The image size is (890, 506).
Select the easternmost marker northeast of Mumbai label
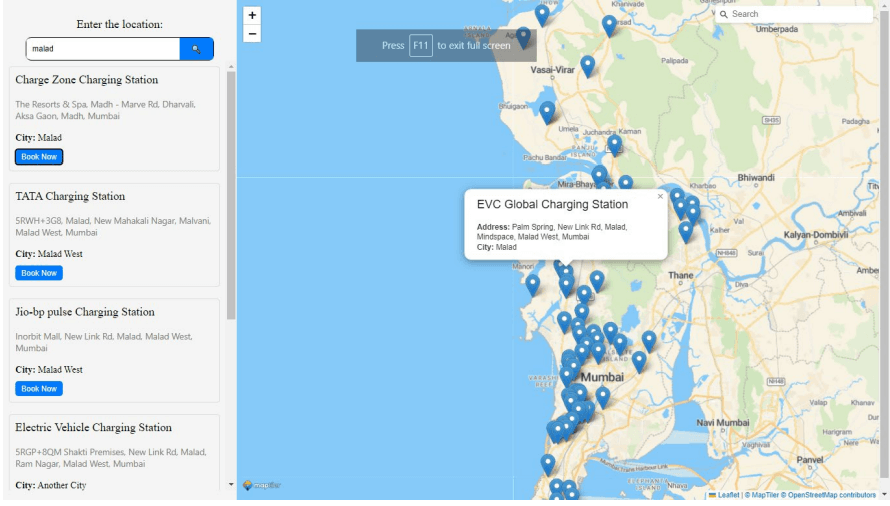point(649,341)
